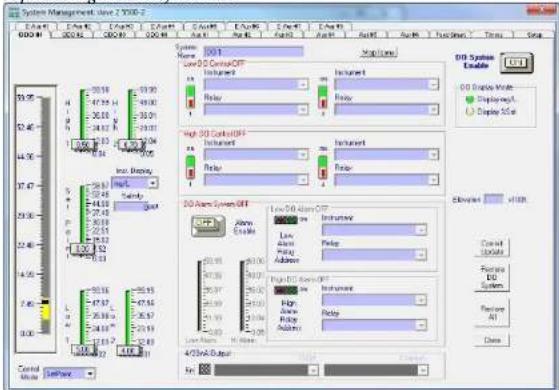Viewport: 559px width, 390px height.
Task: Click the System Name input field
Action: click(253, 52)
